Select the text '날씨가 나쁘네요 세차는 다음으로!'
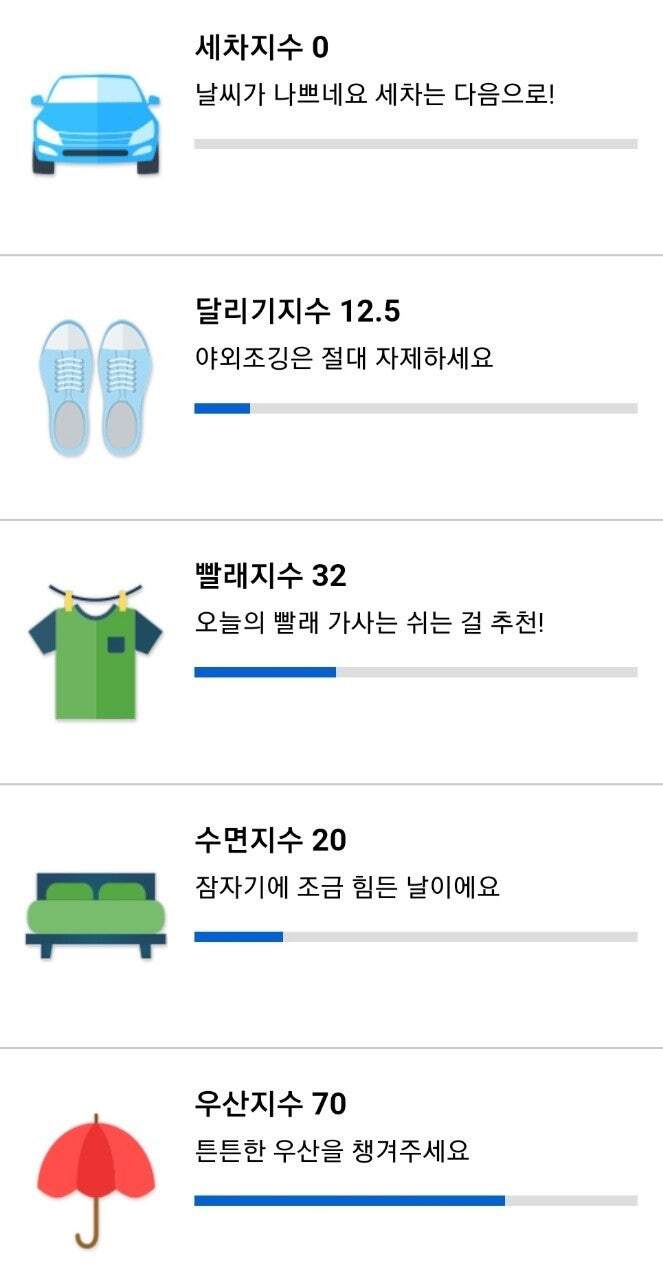663x1280 pixels. pos(374,97)
